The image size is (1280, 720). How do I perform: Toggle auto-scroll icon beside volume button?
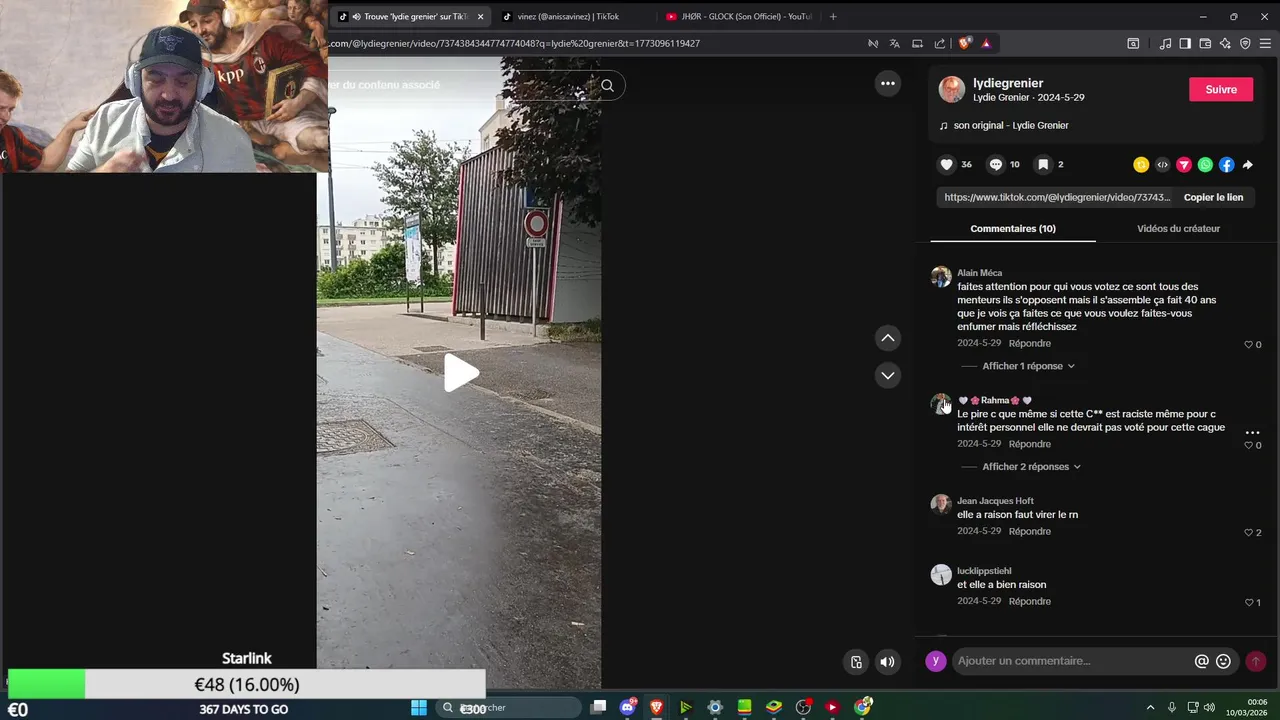click(856, 661)
